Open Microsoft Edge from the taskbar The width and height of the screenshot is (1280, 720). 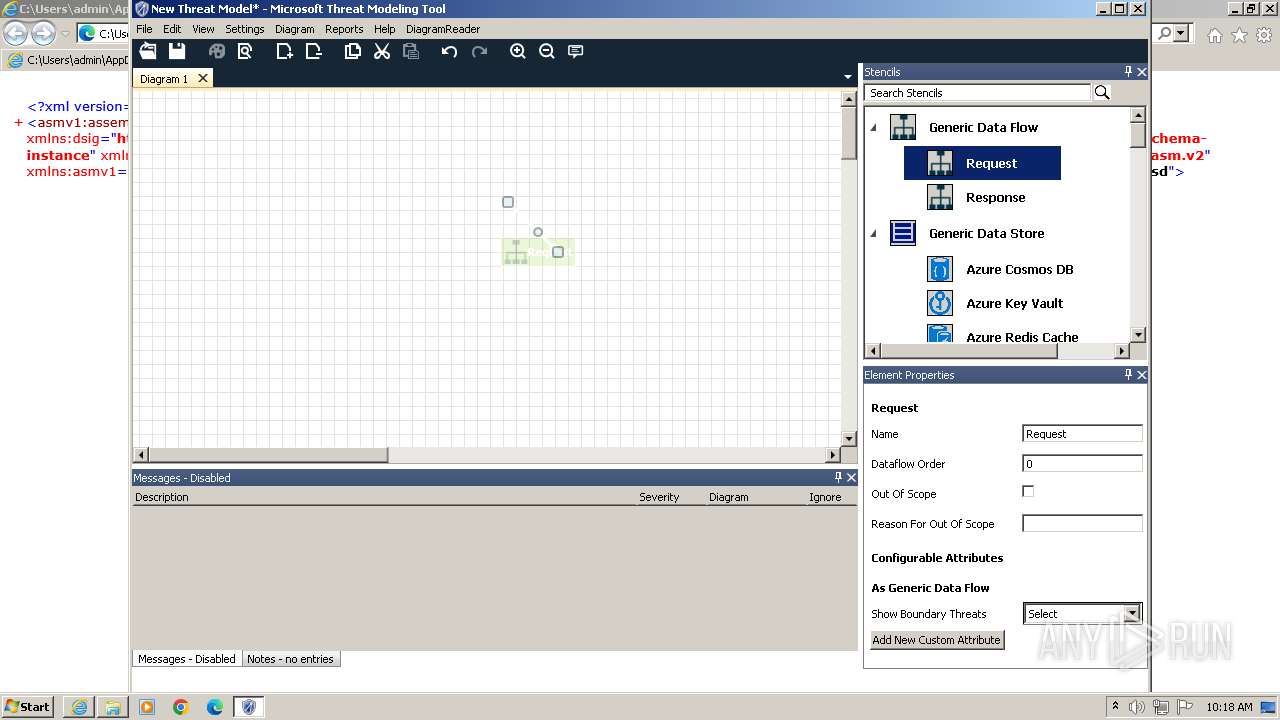pyautogui.click(x=215, y=707)
